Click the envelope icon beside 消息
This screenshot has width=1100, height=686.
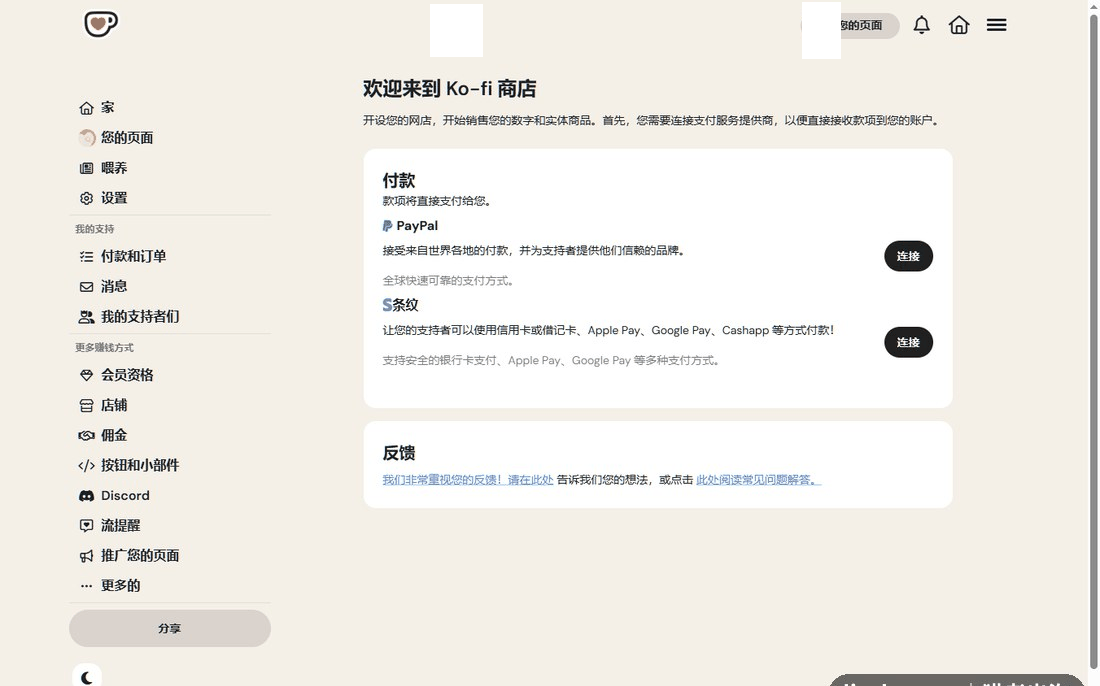pyautogui.click(x=86, y=287)
